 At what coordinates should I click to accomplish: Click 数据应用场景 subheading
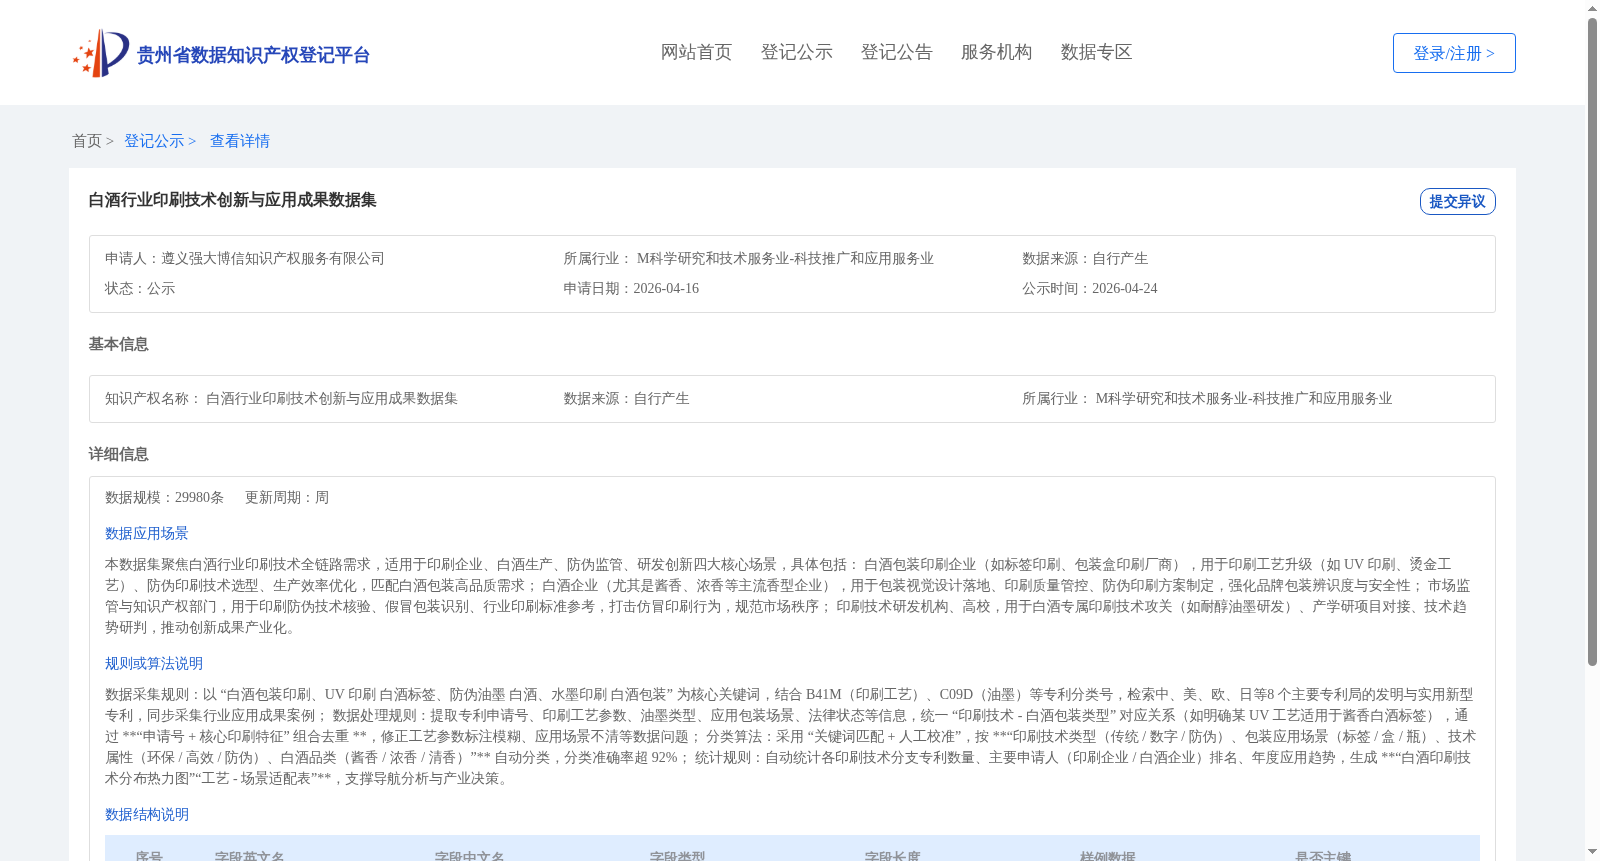coord(147,533)
